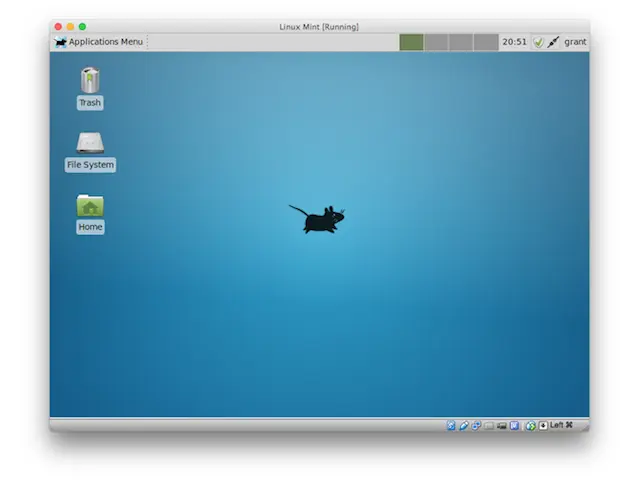Viewport: 640px width, 480px height.
Task: Switch to the second workspace
Action: click(437, 42)
